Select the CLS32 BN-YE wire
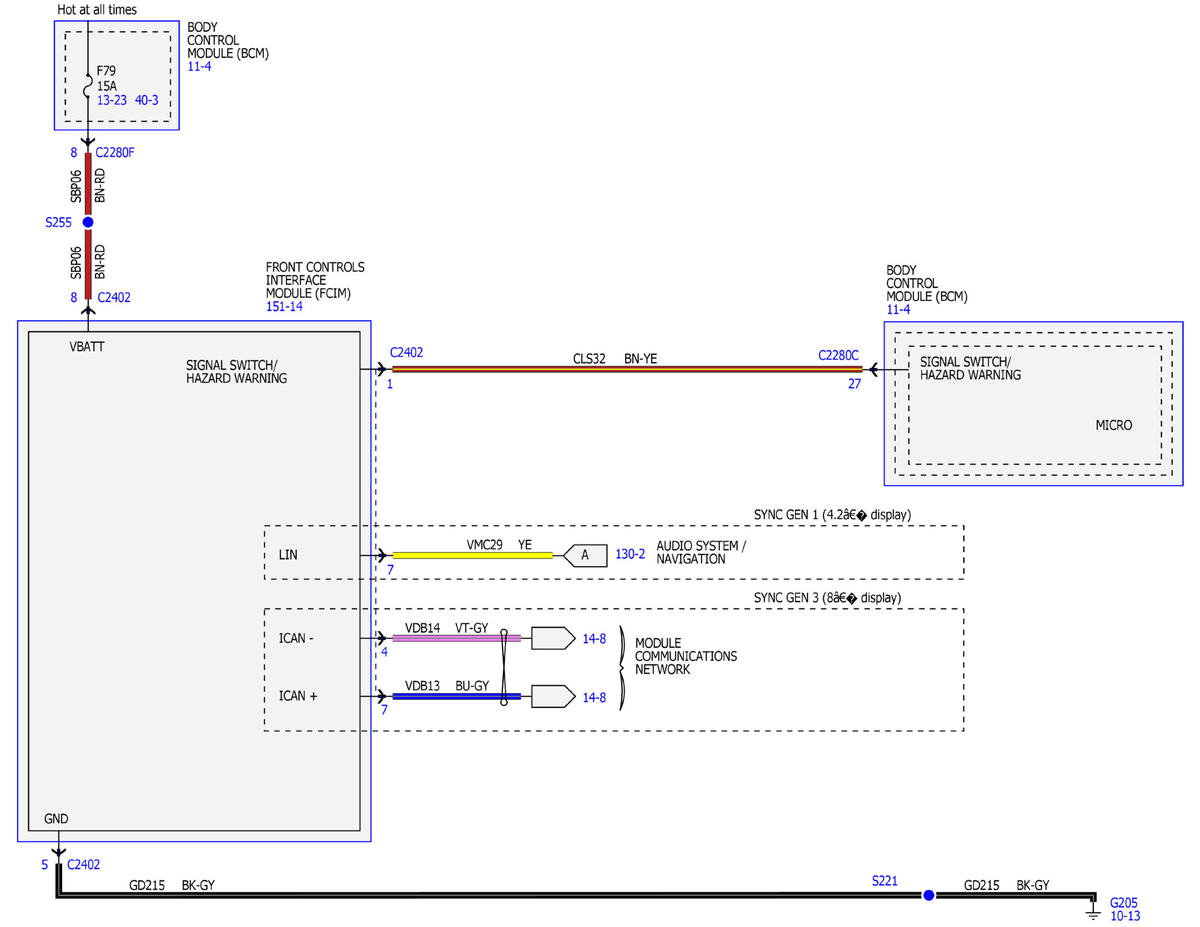 pyautogui.click(x=626, y=369)
